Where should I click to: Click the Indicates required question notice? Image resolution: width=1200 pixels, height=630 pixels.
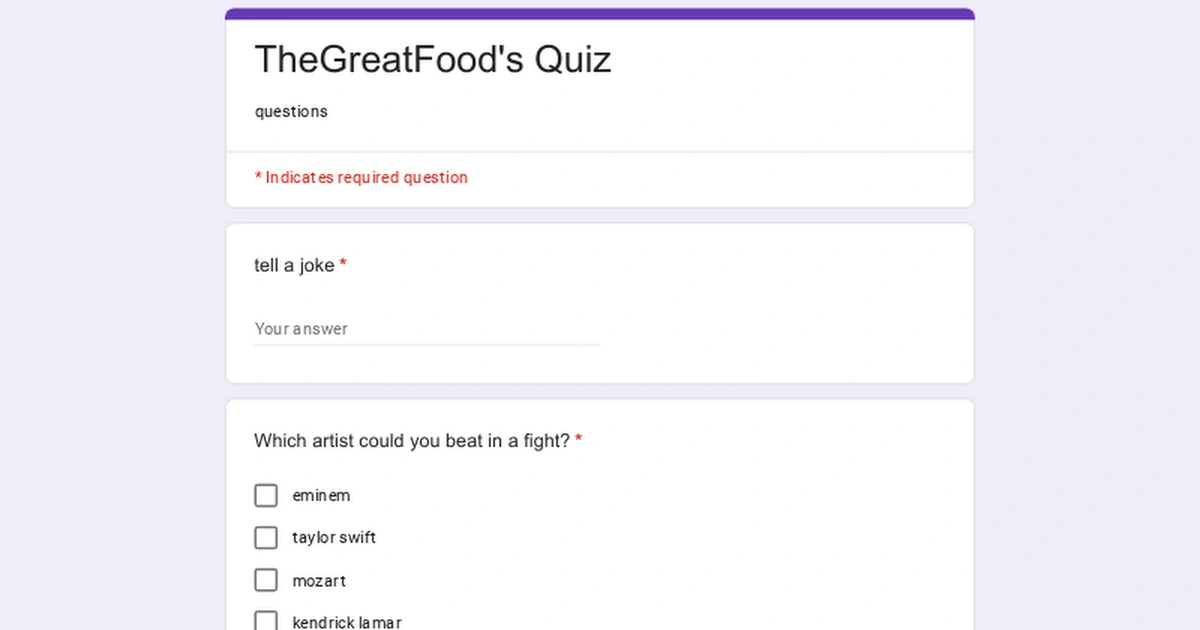(362, 177)
